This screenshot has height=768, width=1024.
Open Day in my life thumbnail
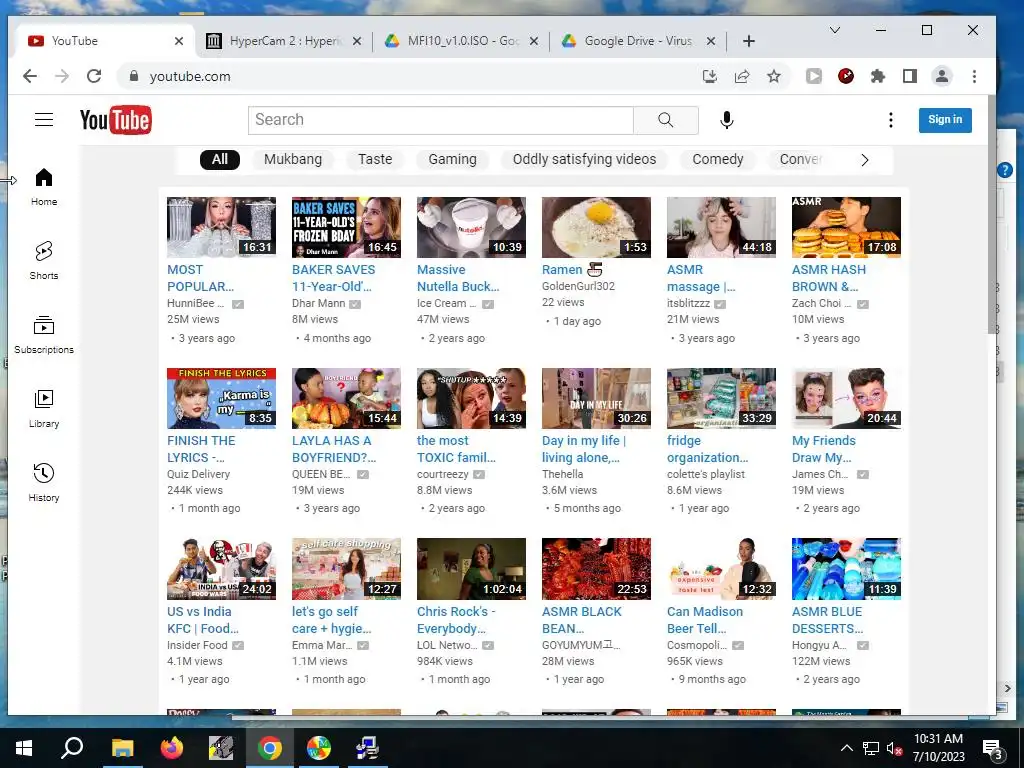(596, 398)
